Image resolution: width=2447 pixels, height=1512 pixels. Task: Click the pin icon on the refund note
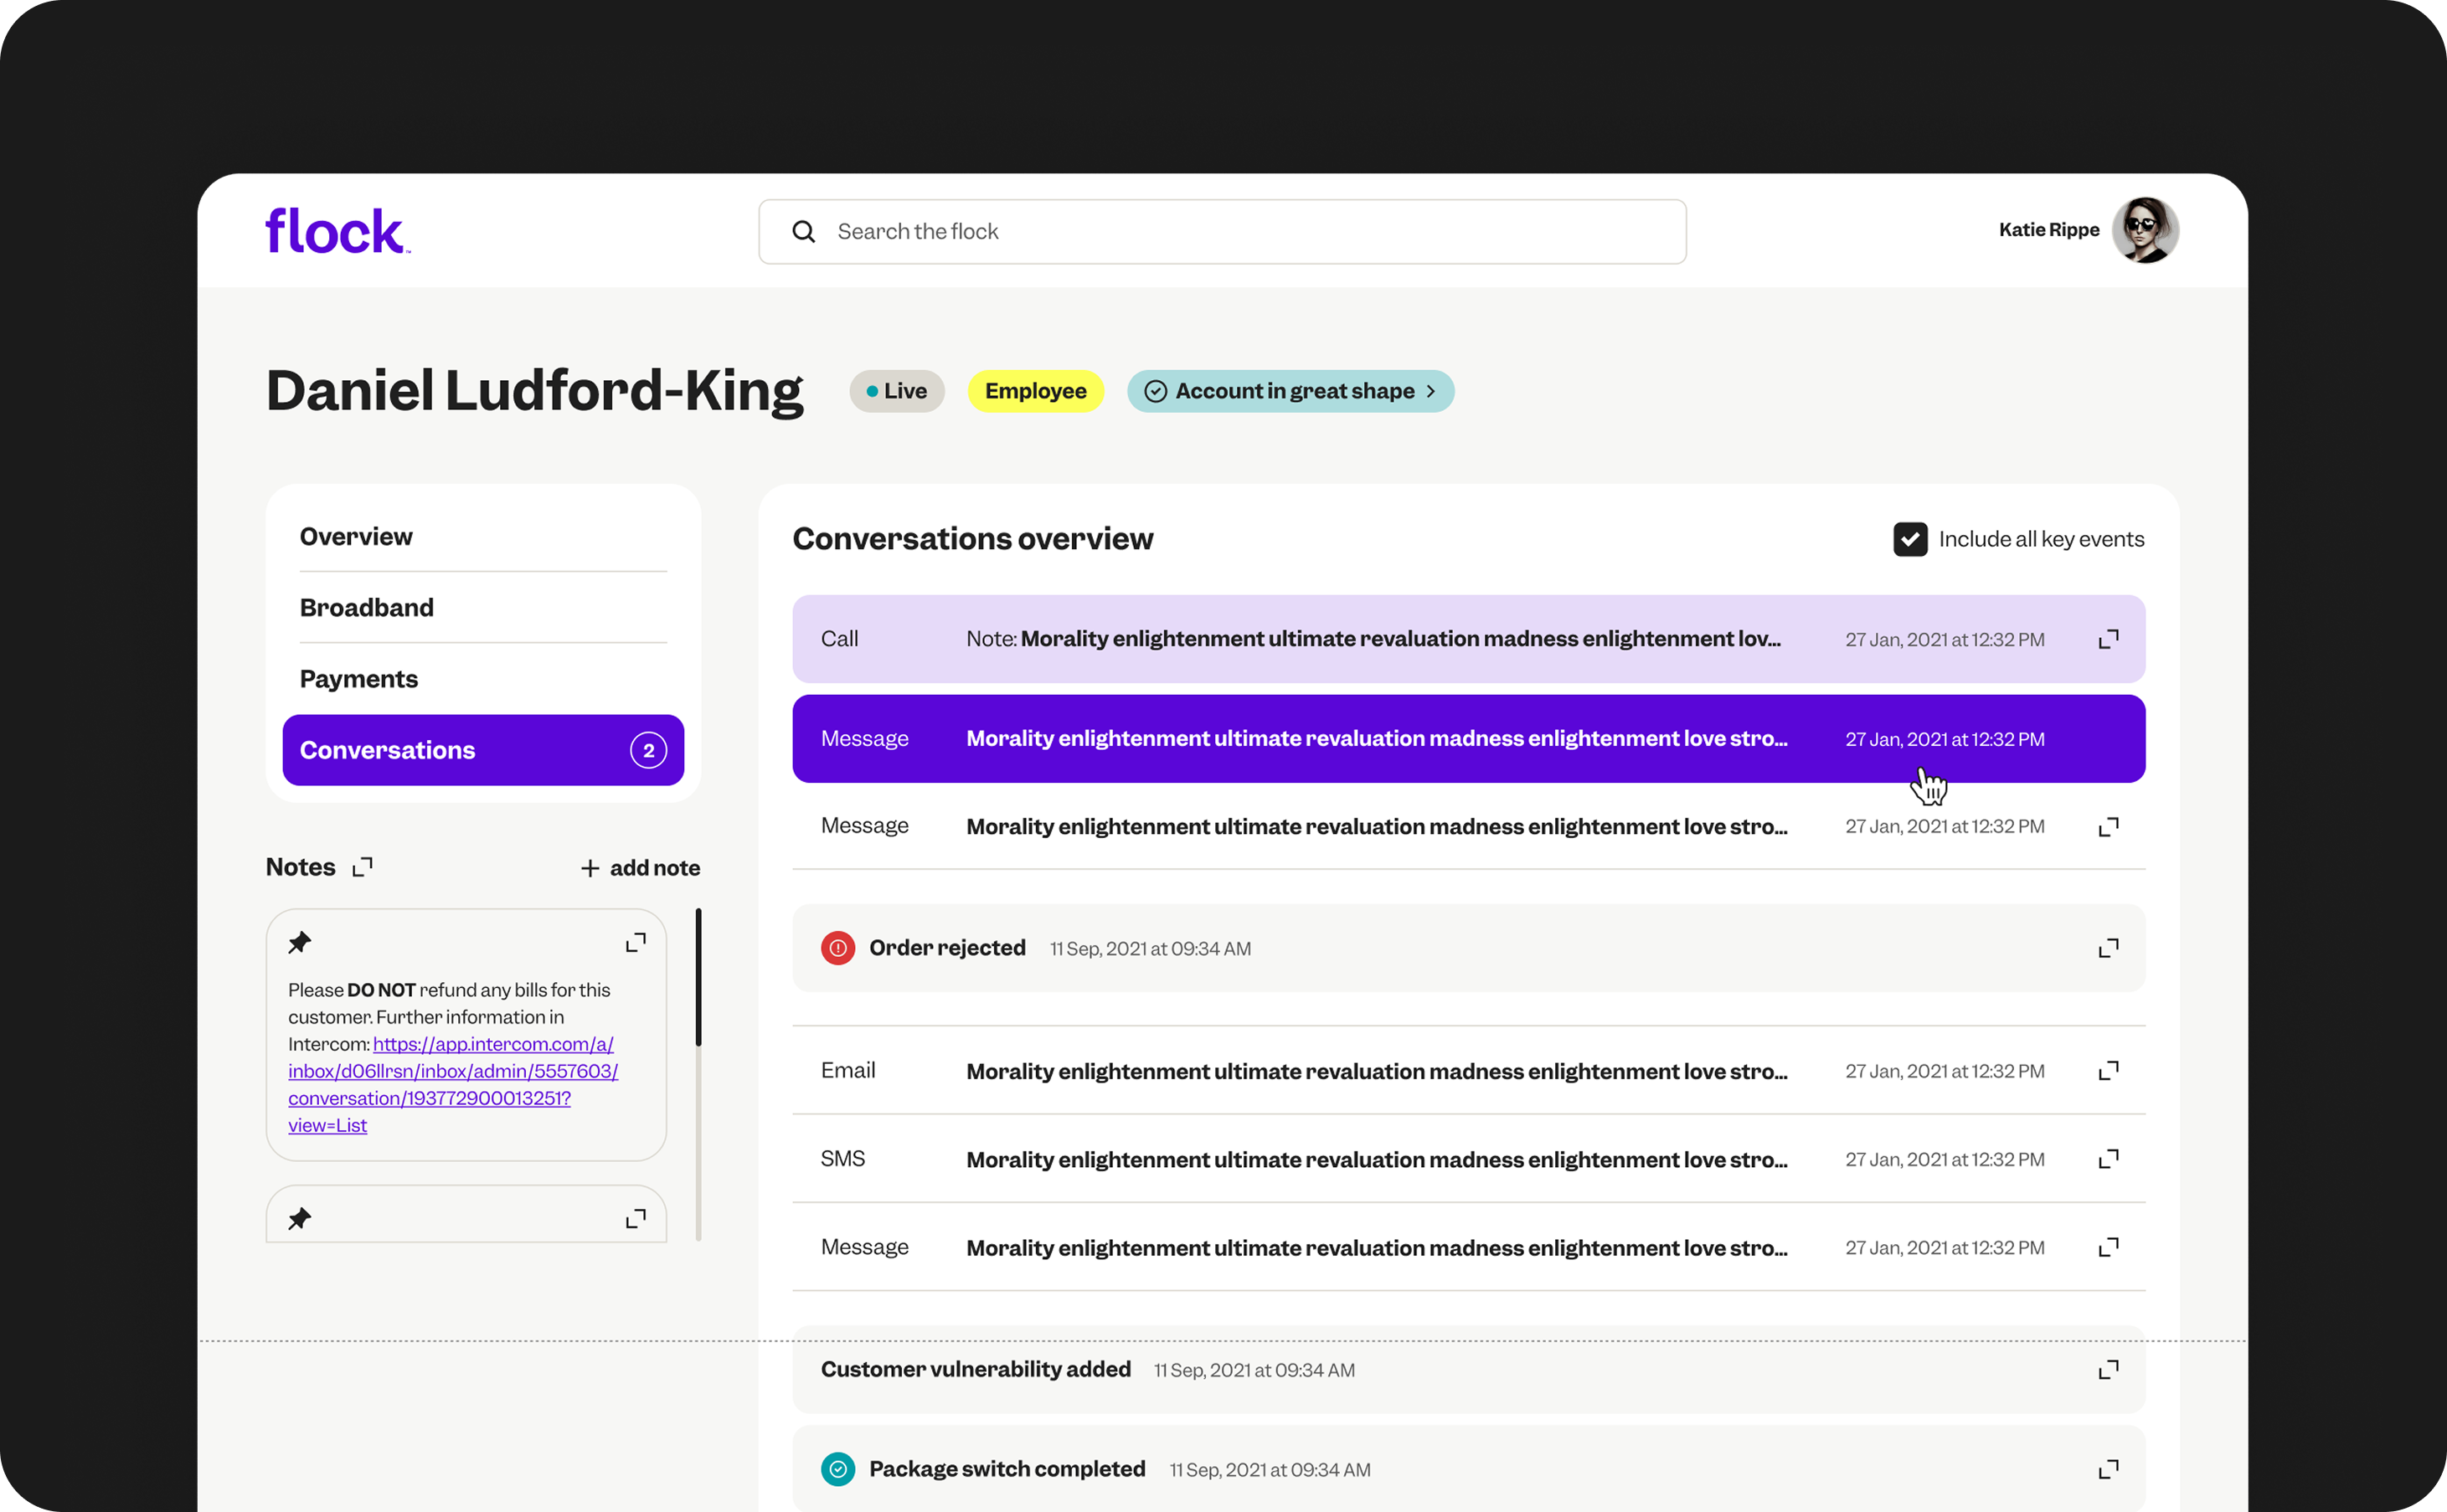click(300, 941)
